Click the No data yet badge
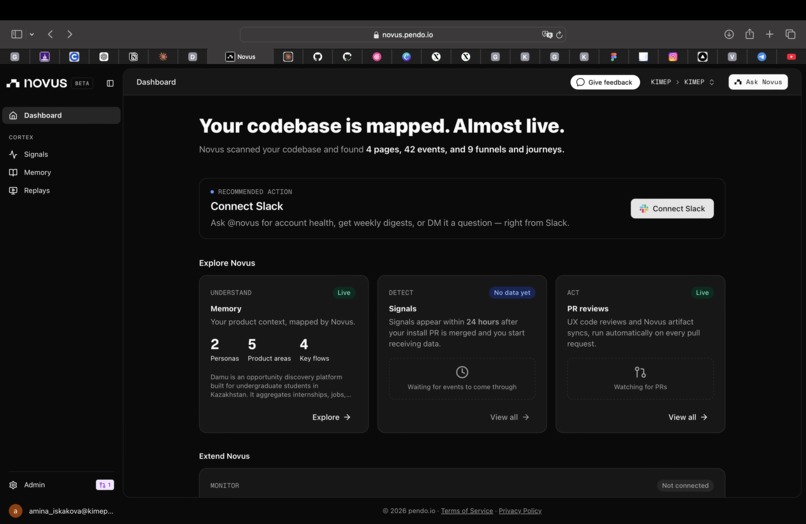Screen dimensions: 806x524 (512, 293)
